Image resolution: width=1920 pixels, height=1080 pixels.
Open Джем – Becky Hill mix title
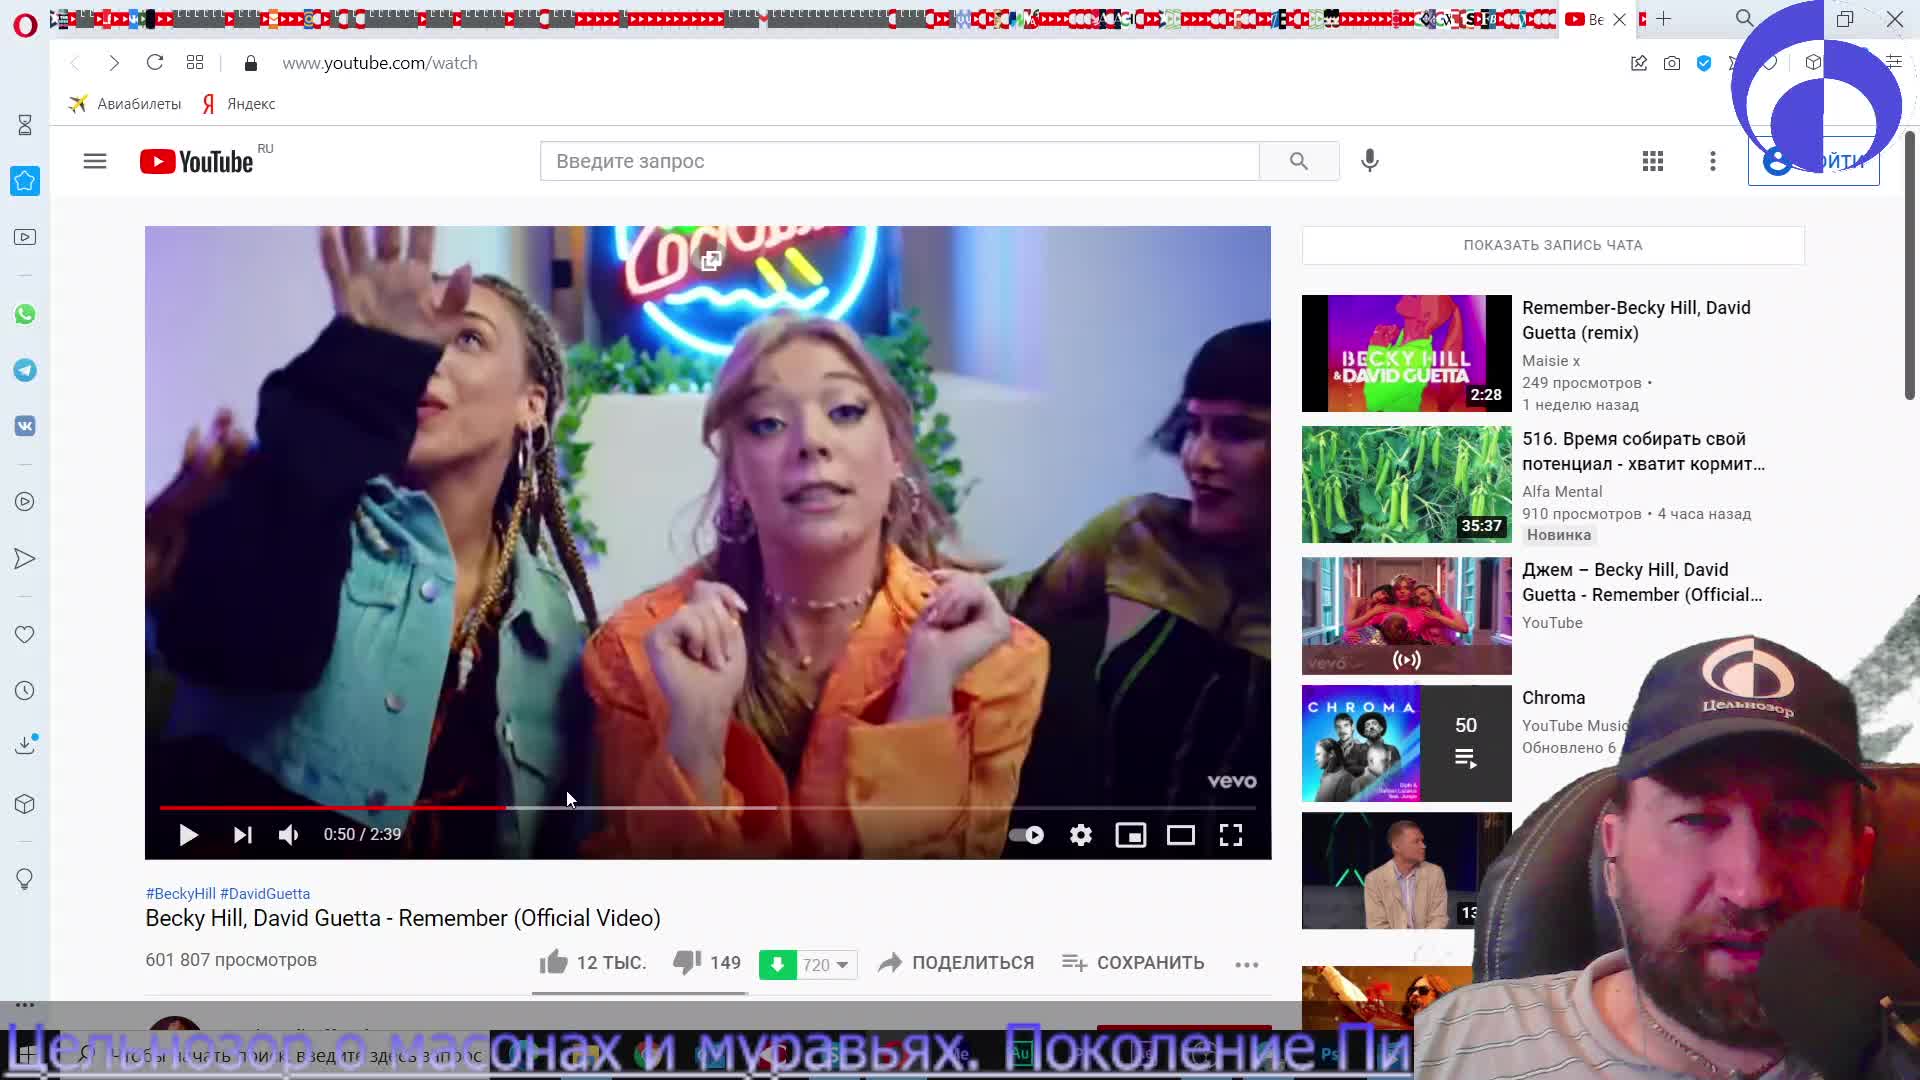click(x=1642, y=582)
